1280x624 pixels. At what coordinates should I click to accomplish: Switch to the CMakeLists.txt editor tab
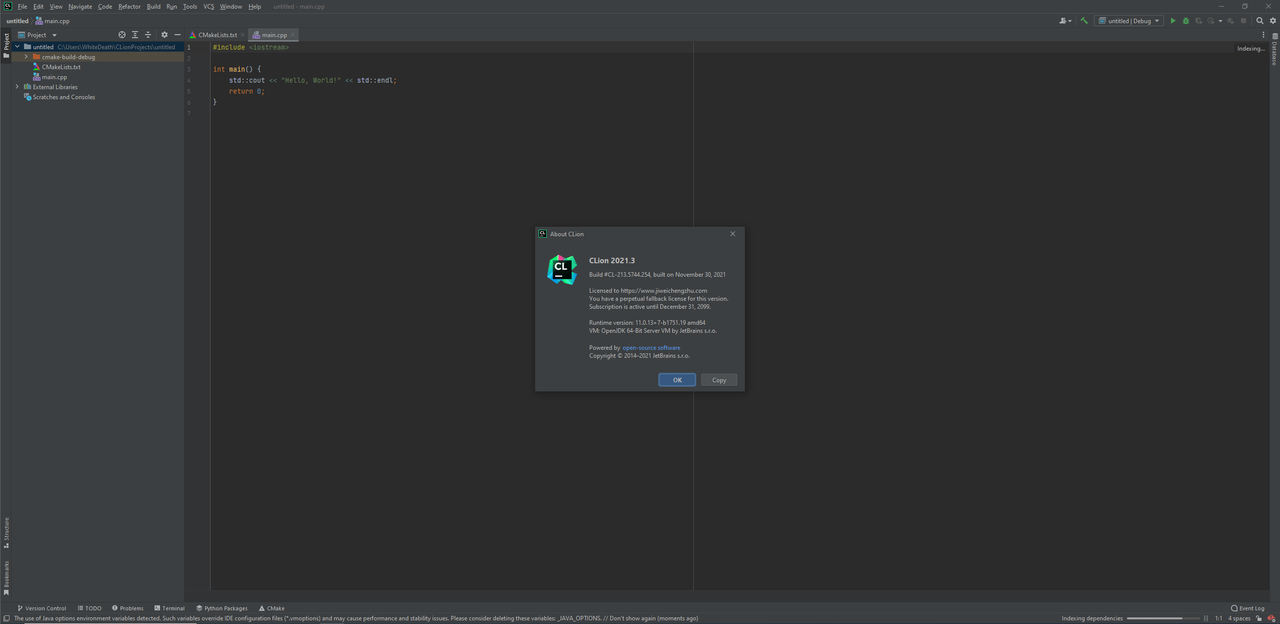(217, 35)
